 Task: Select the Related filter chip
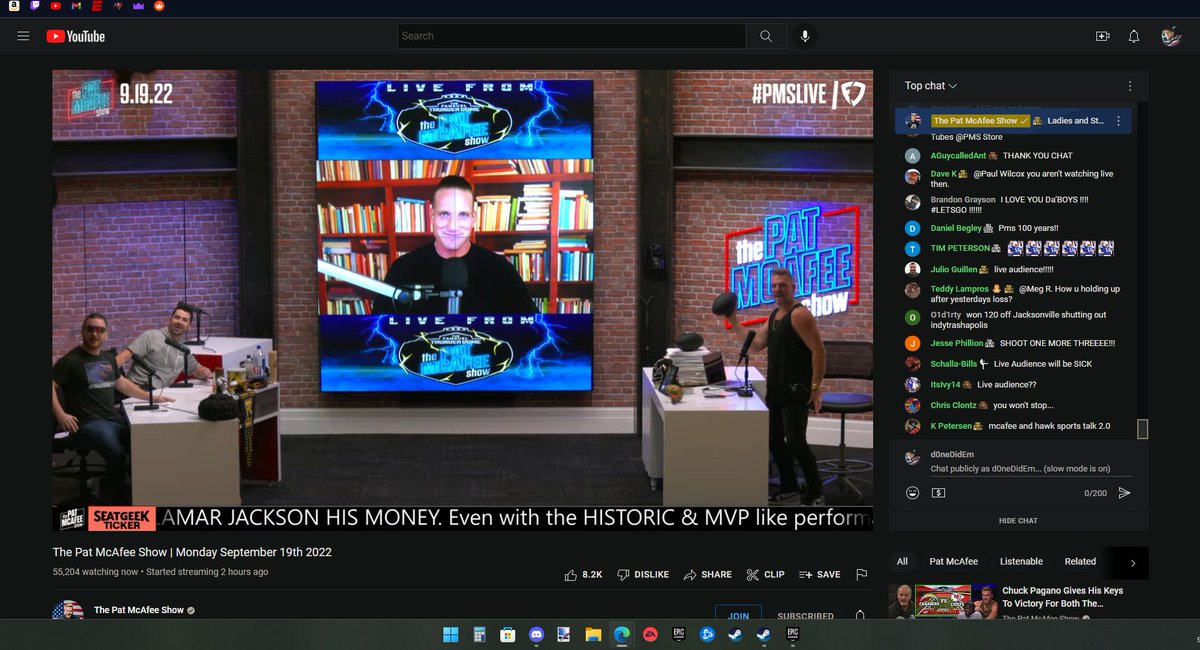[1080, 562]
